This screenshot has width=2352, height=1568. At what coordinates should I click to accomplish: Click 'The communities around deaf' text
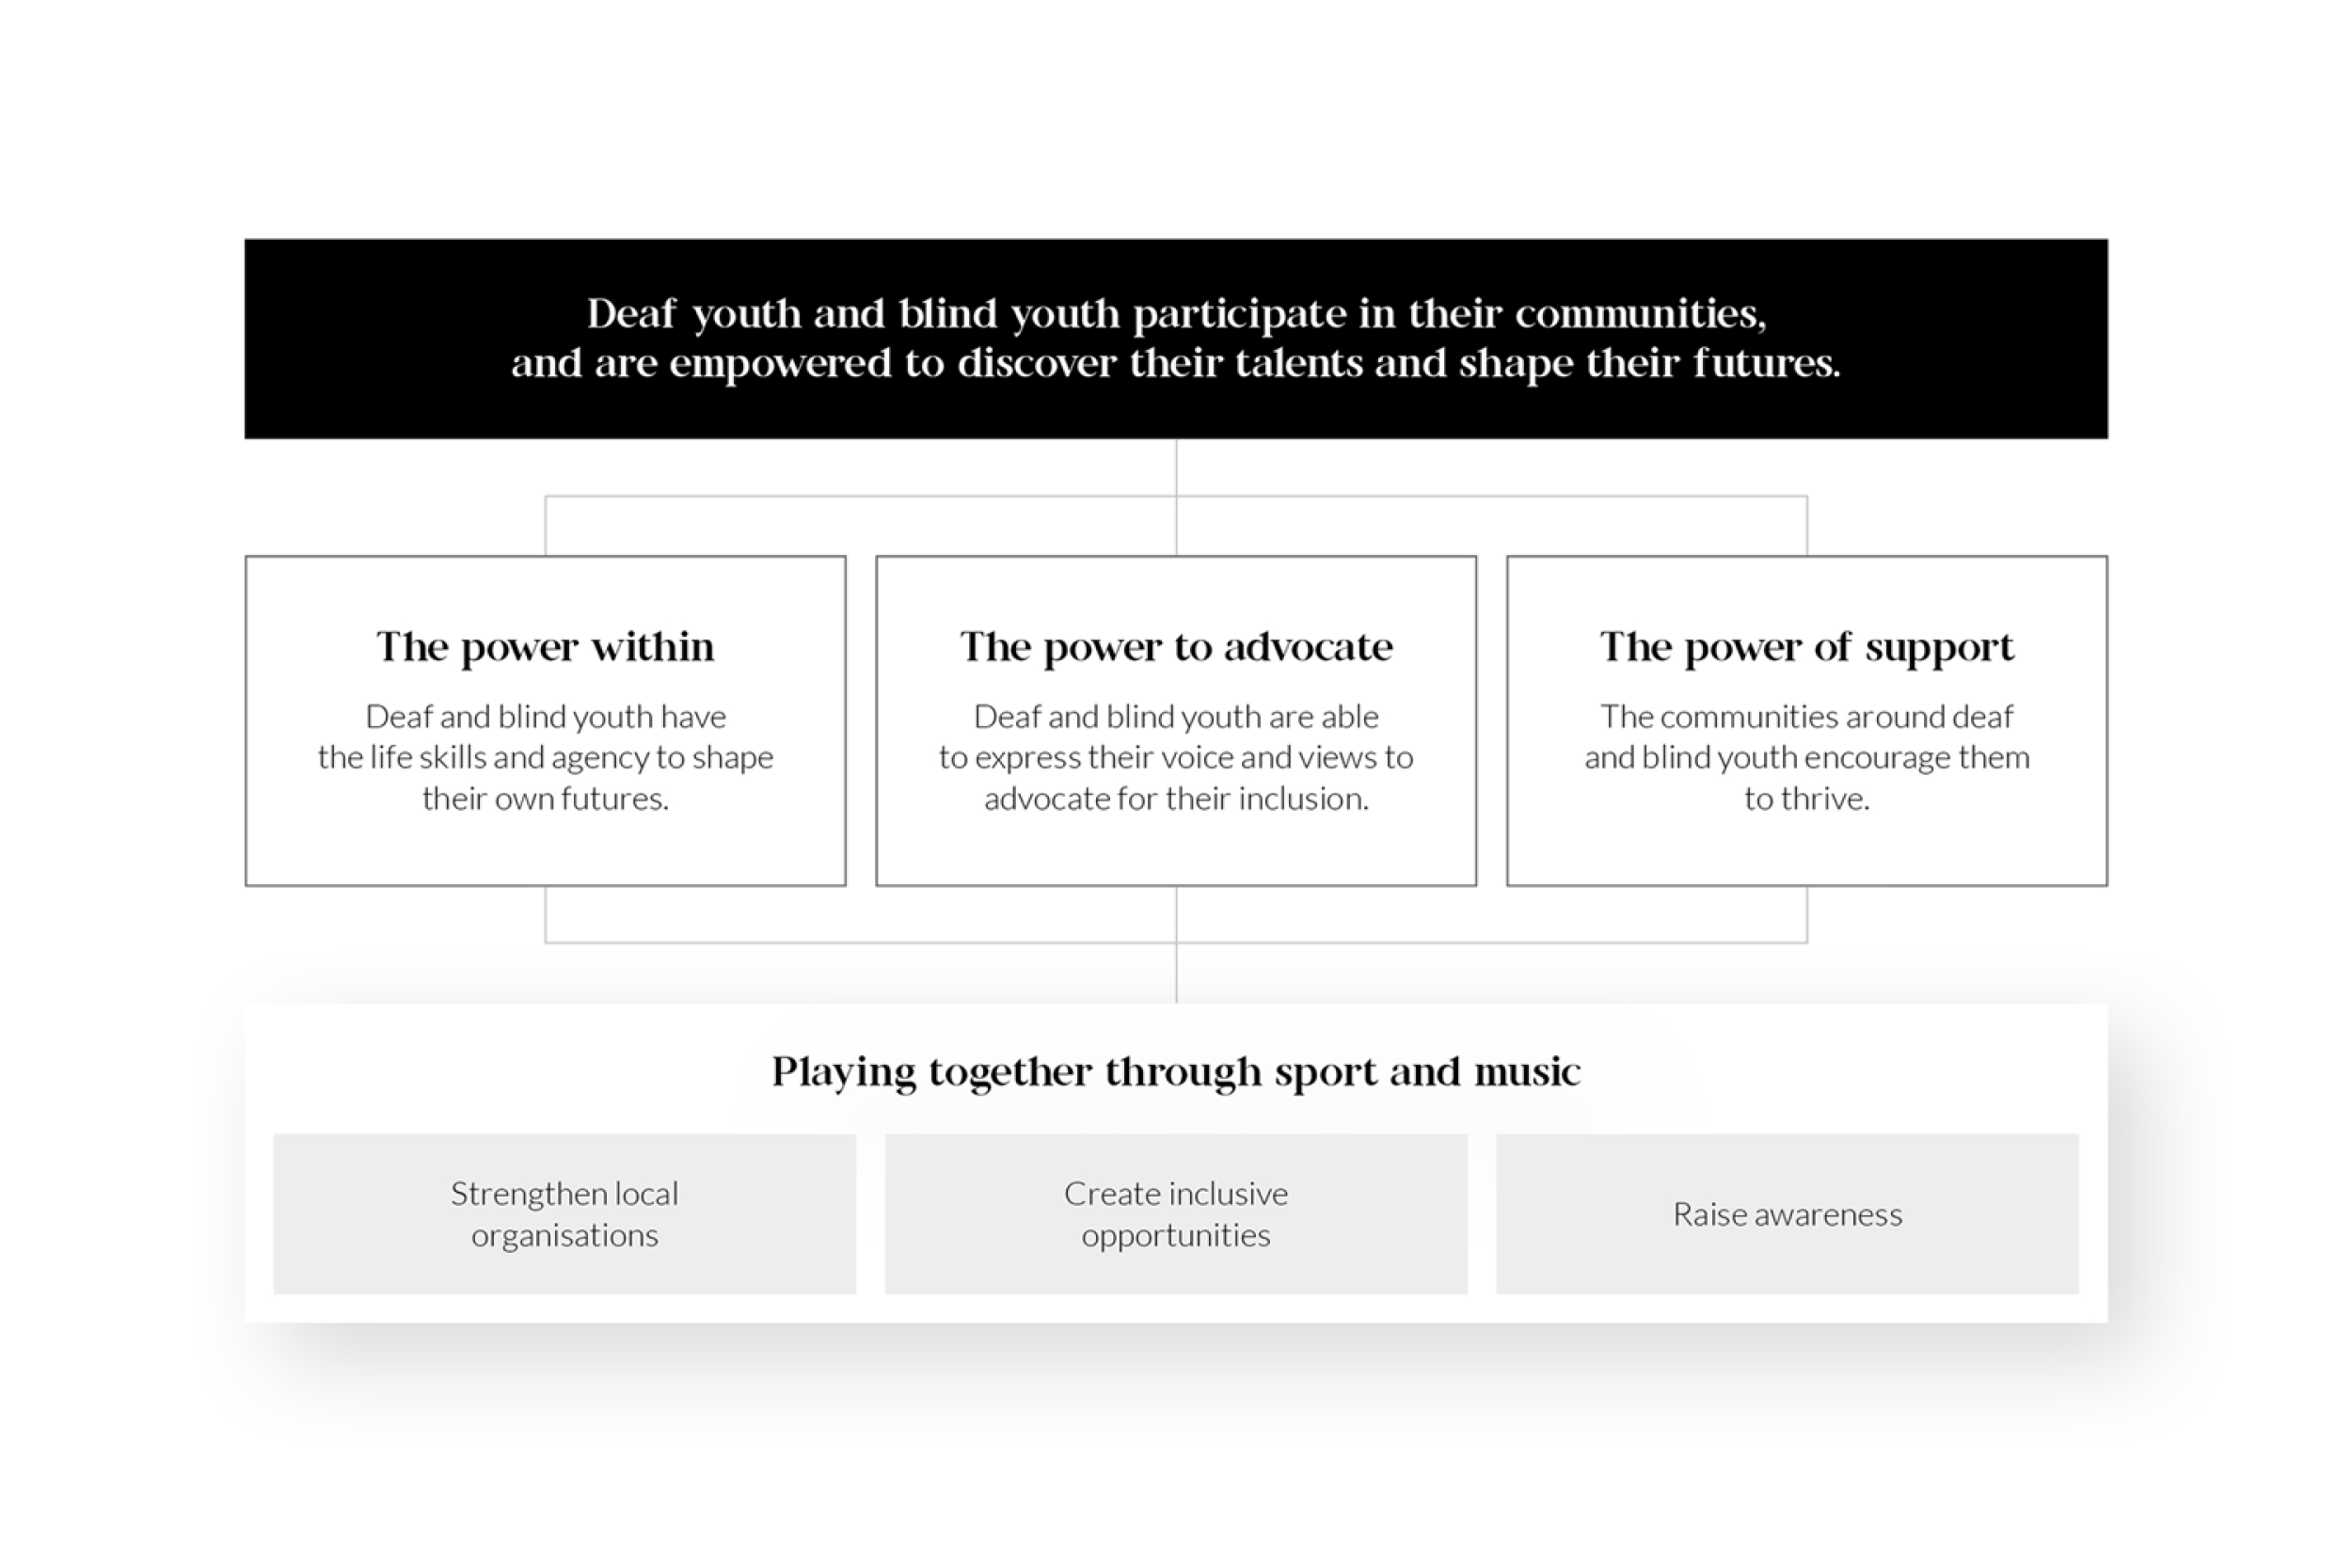click(x=1806, y=716)
